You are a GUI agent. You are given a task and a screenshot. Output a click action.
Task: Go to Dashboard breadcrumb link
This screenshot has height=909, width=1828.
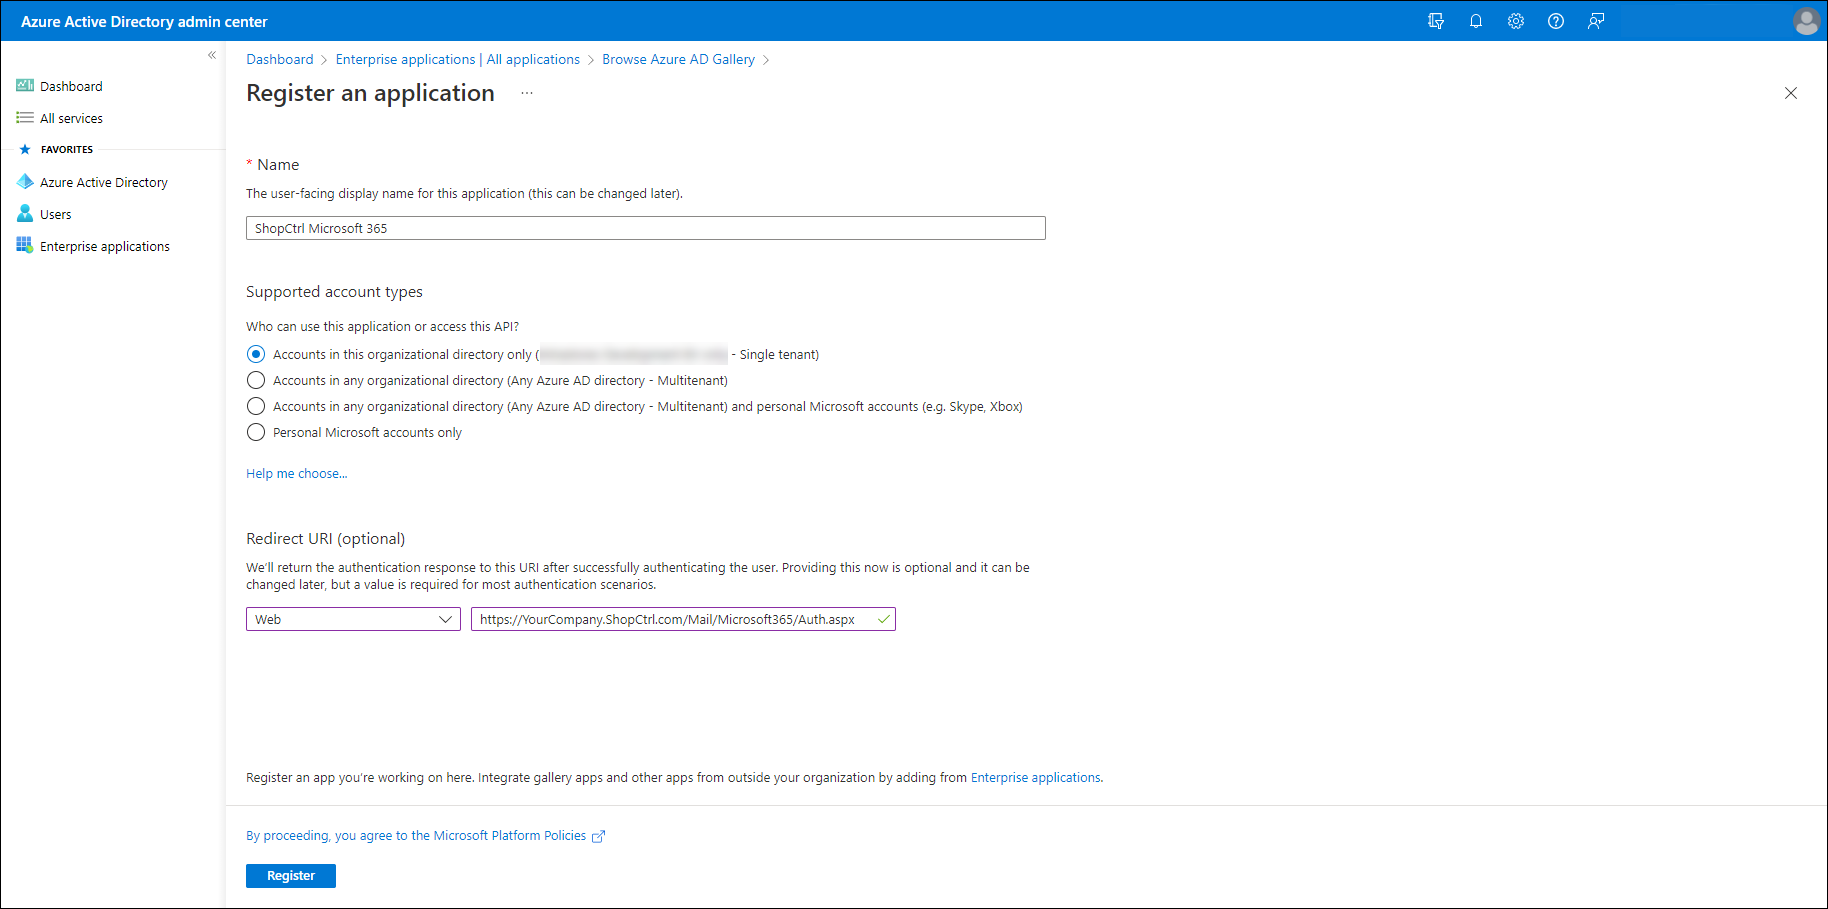pos(280,59)
